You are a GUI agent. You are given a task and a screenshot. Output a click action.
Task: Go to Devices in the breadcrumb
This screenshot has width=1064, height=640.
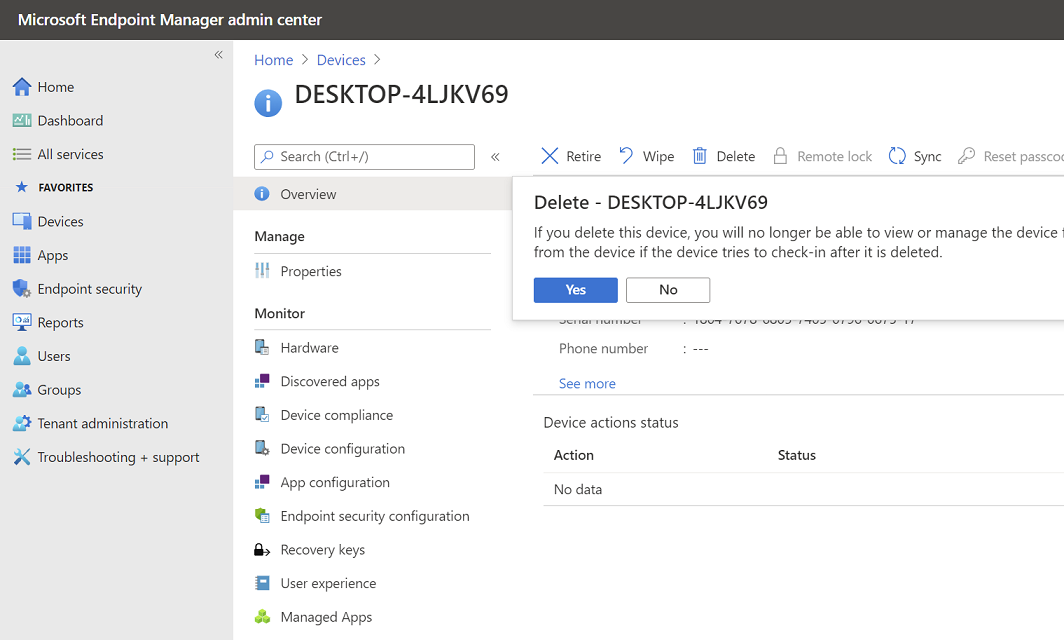[x=341, y=60]
